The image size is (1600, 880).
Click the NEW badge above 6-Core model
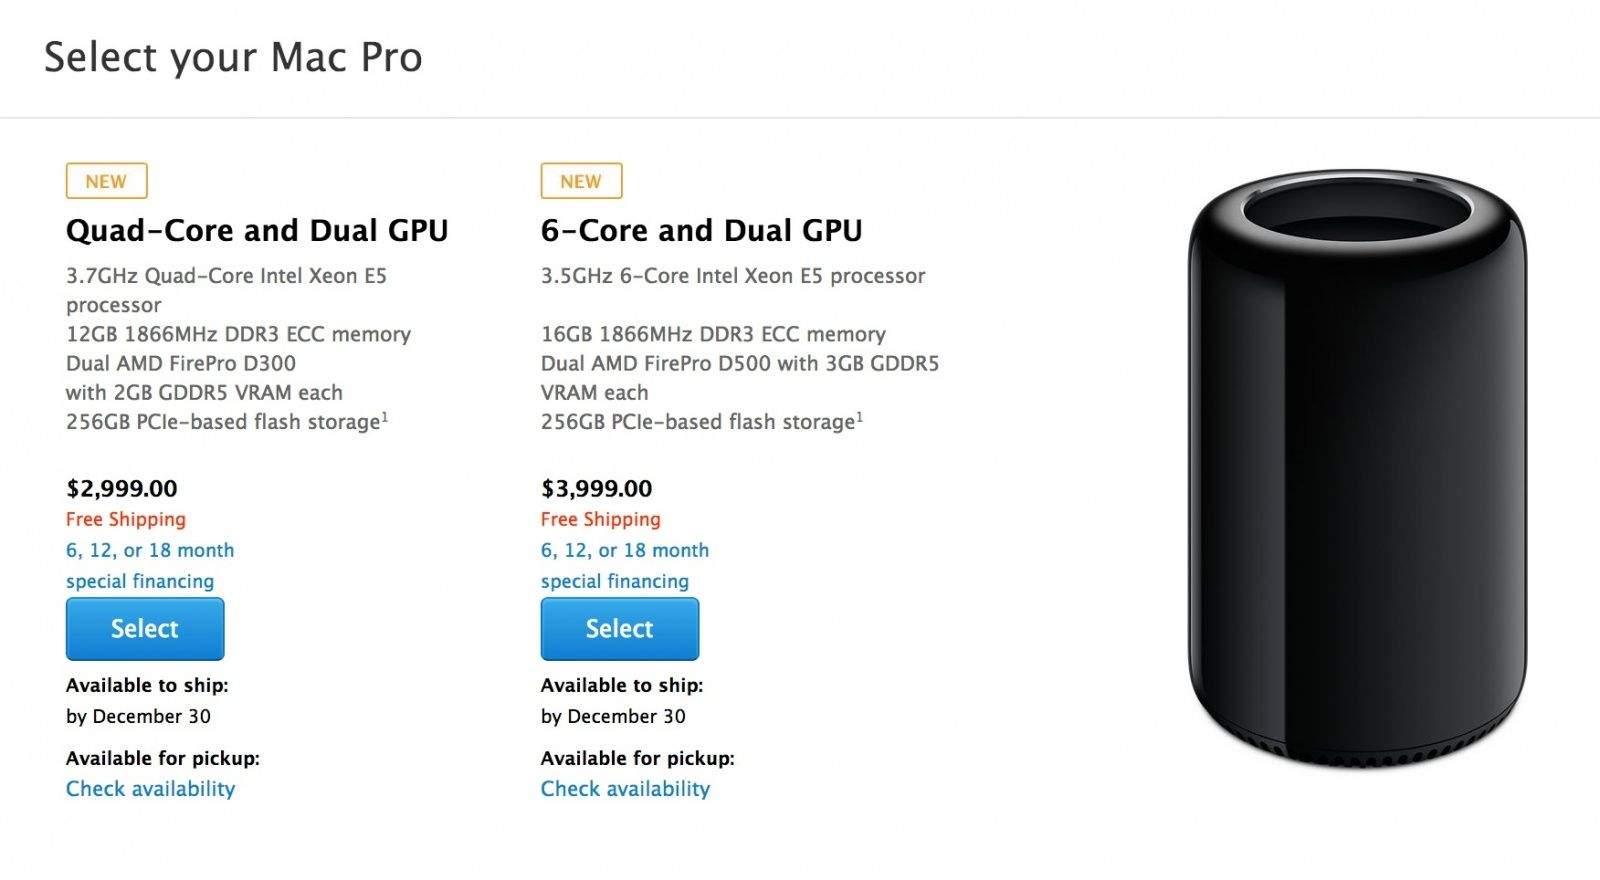point(581,181)
